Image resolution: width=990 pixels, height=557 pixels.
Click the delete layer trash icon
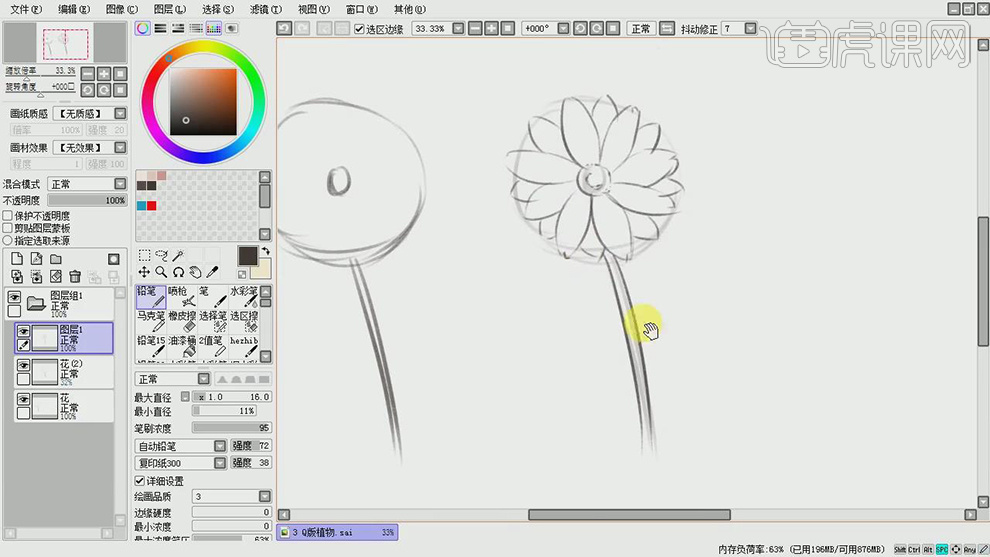point(75,277)
